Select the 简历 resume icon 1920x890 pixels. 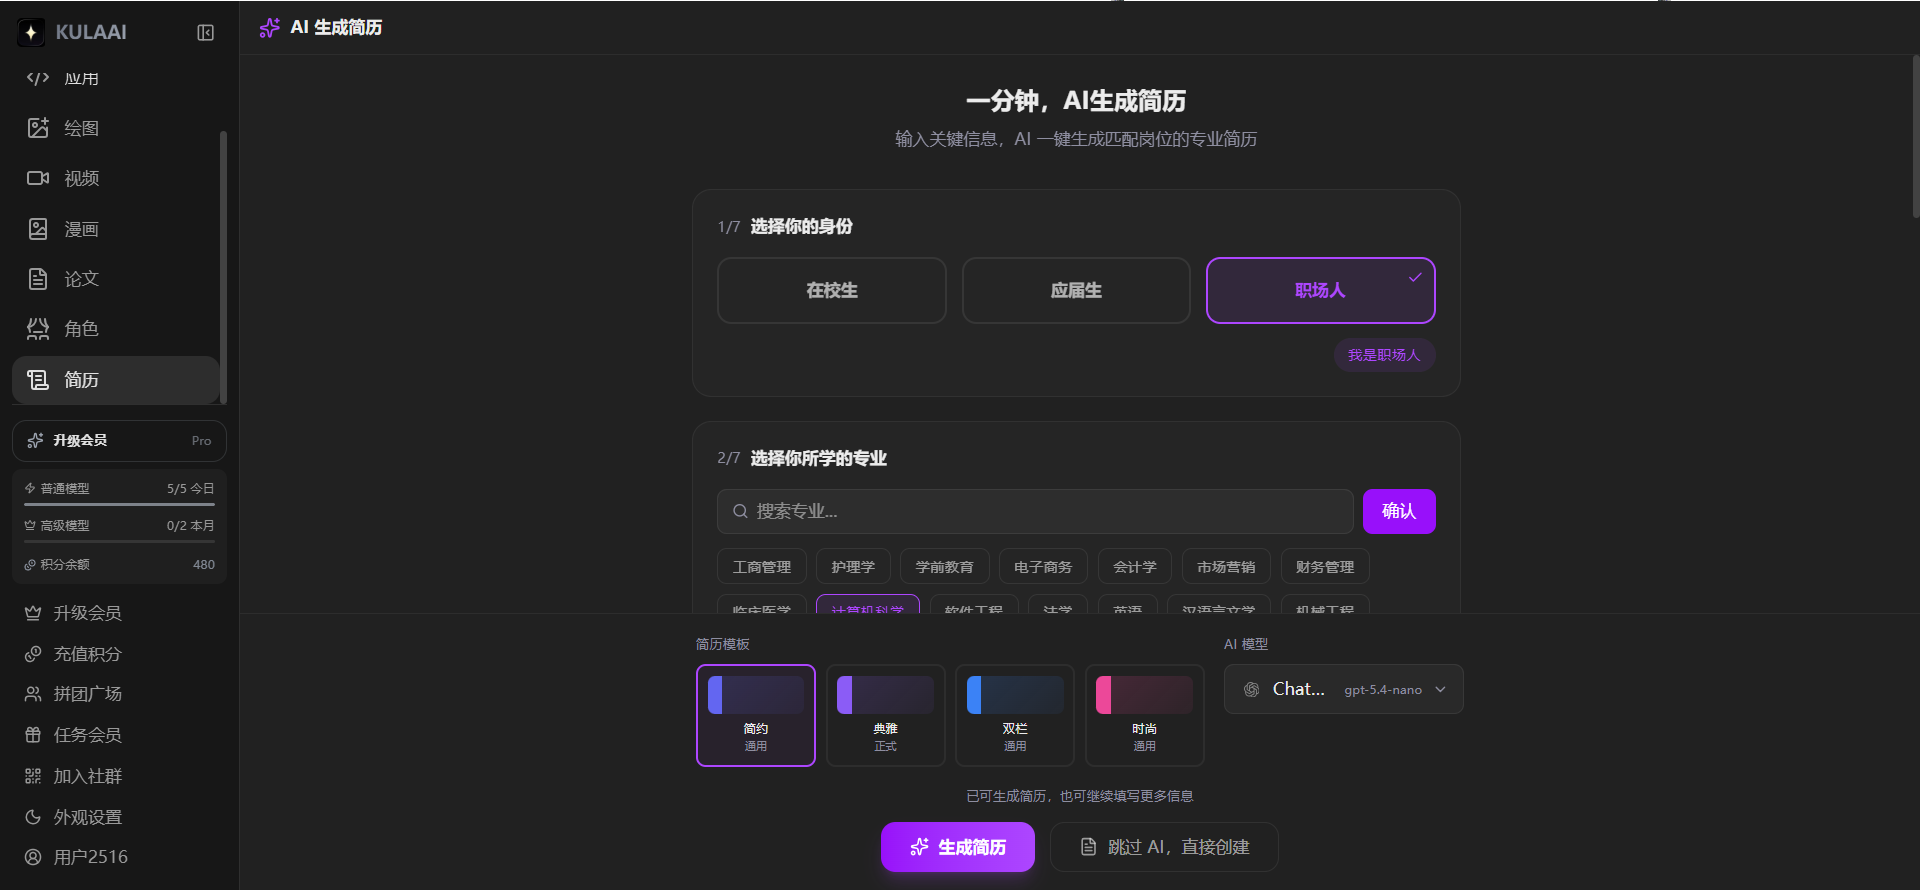pos(38,380)
